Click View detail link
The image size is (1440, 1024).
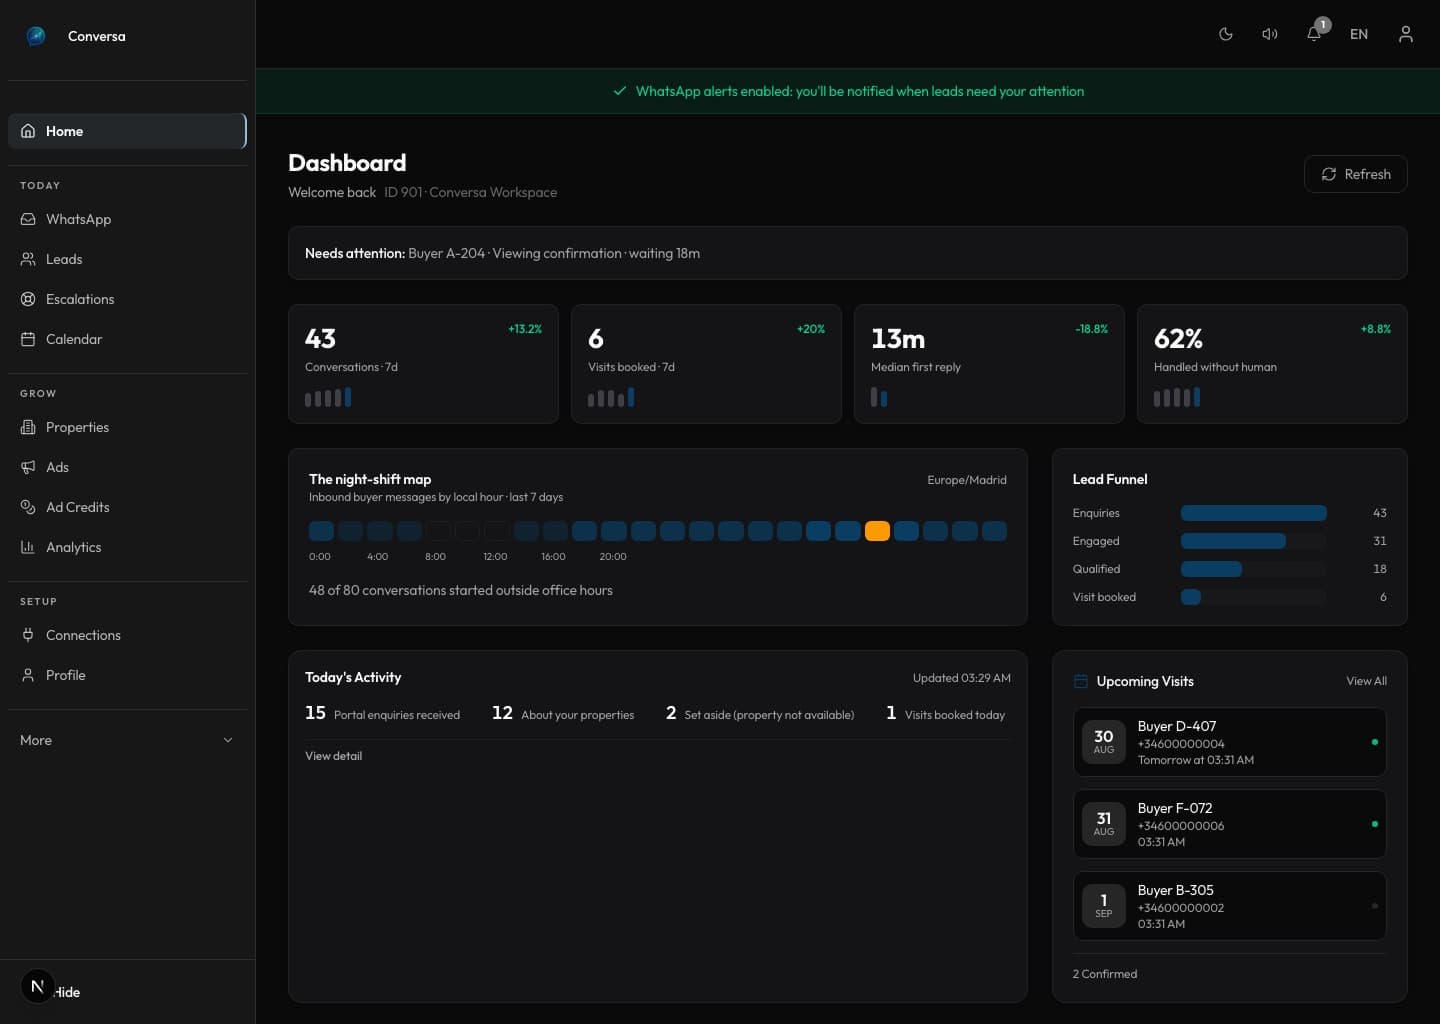[333, 756]
